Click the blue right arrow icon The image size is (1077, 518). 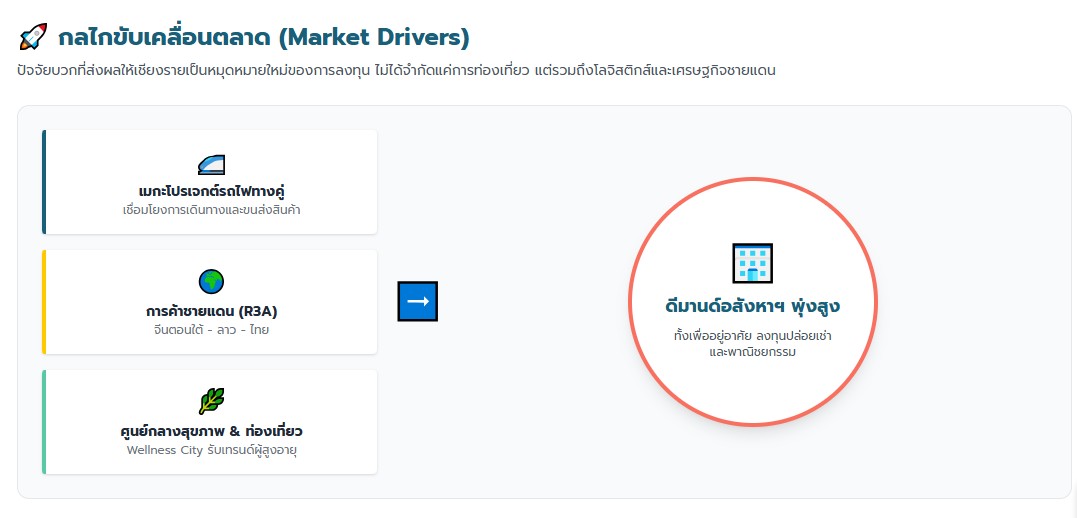click(418, 301)
